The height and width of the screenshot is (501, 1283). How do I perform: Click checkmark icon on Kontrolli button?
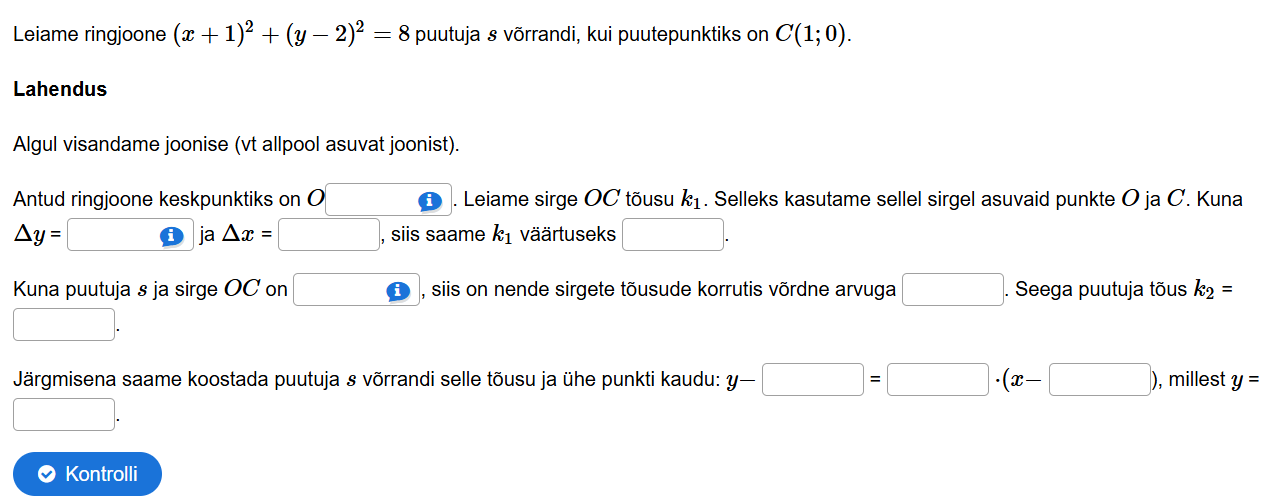[x=46, y=474]
